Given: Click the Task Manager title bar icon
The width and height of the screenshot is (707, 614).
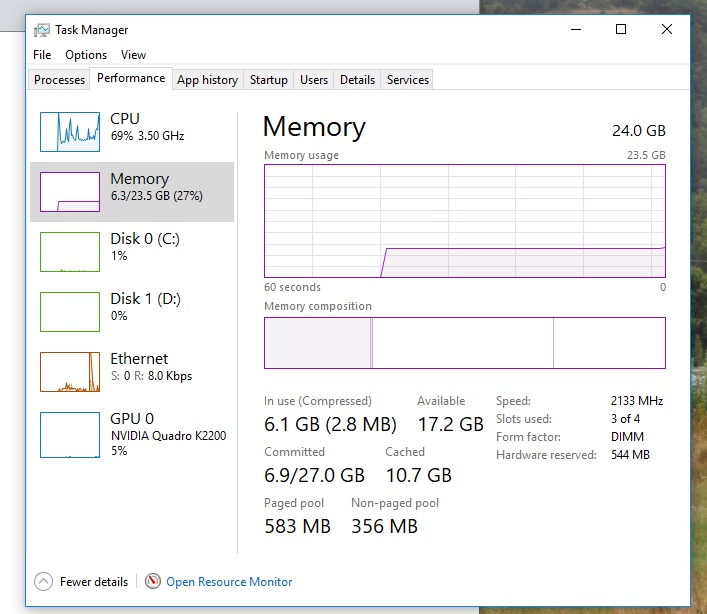Looking at the screenshot, I should click(42, 30).
